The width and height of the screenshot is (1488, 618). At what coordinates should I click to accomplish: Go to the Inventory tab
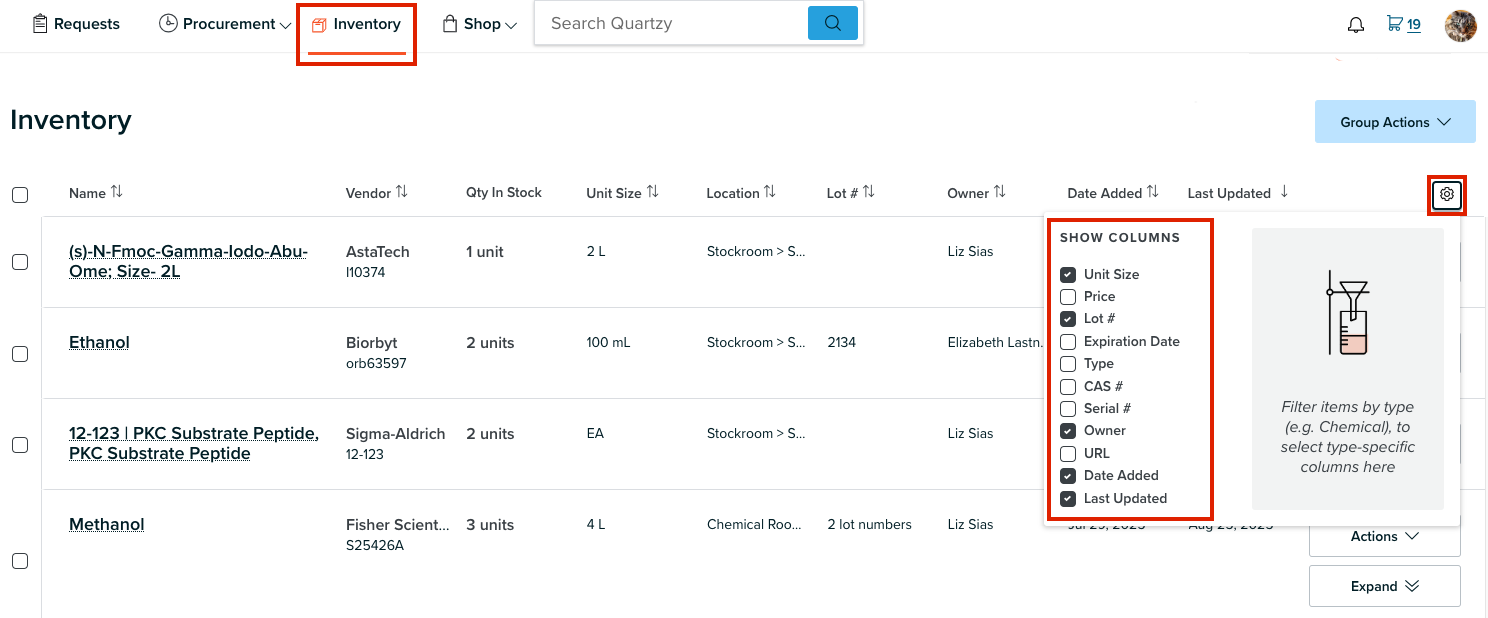tap(356, 24)
